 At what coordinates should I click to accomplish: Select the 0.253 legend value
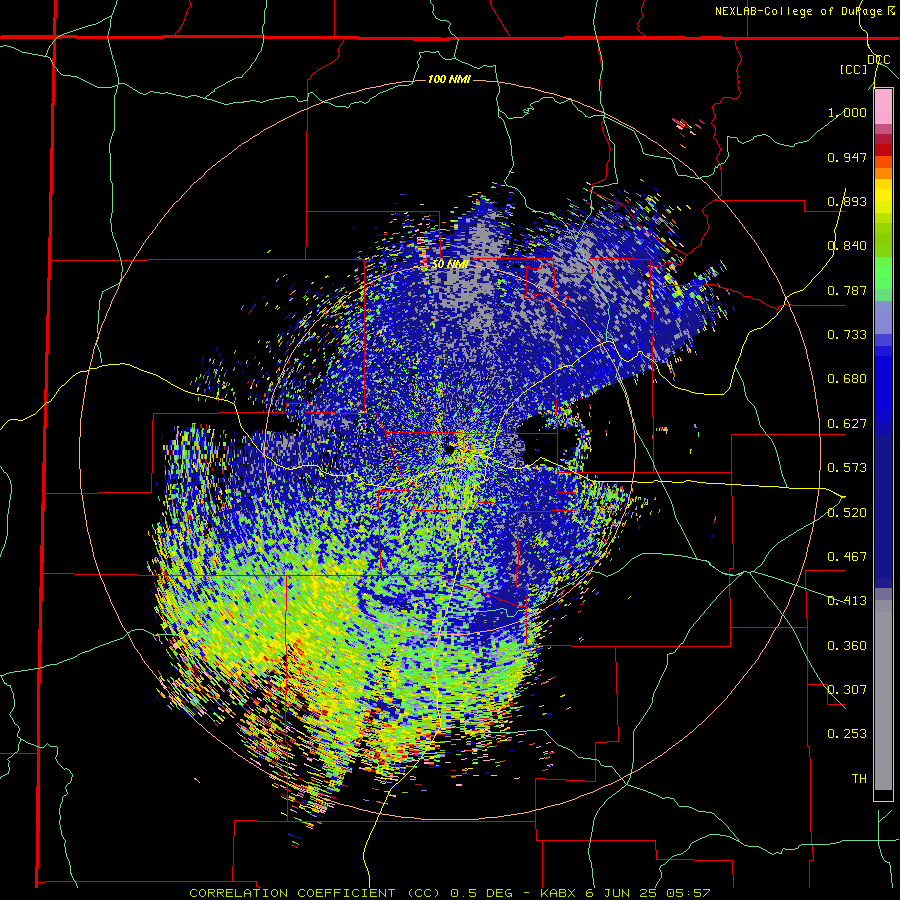[x=847, y=734]
